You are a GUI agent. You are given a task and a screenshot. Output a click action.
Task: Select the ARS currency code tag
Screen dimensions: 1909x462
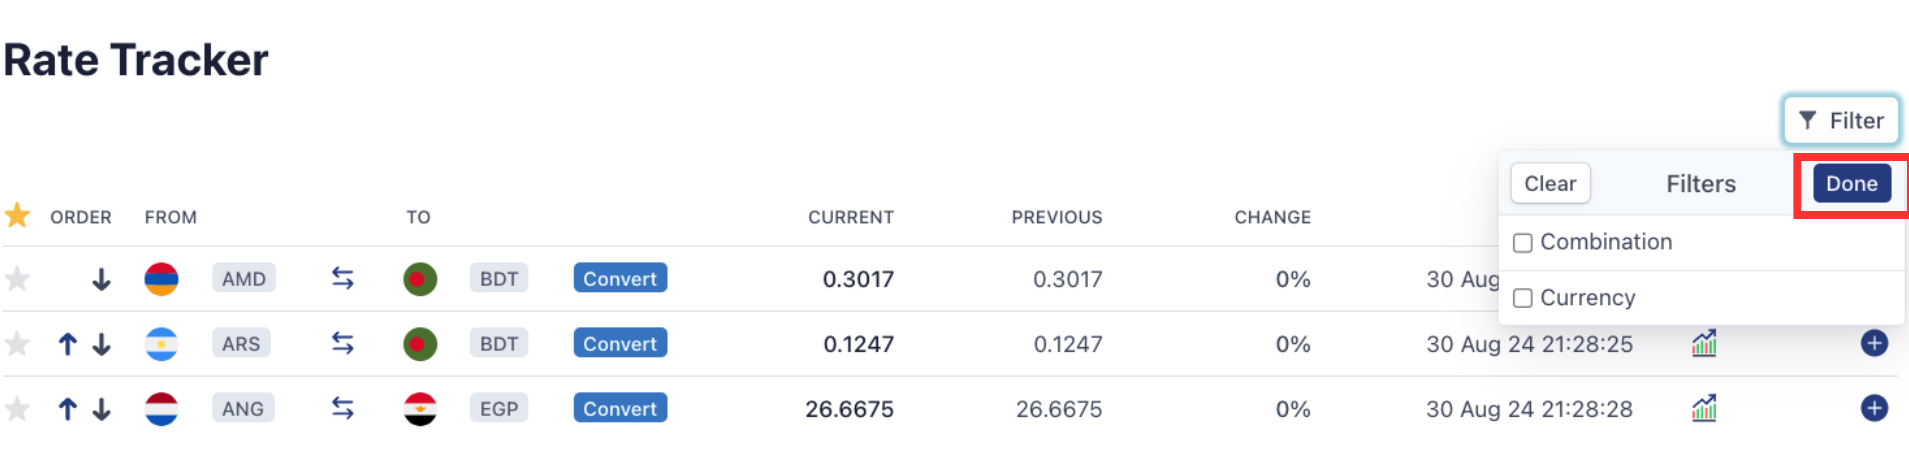pos(241,344)
